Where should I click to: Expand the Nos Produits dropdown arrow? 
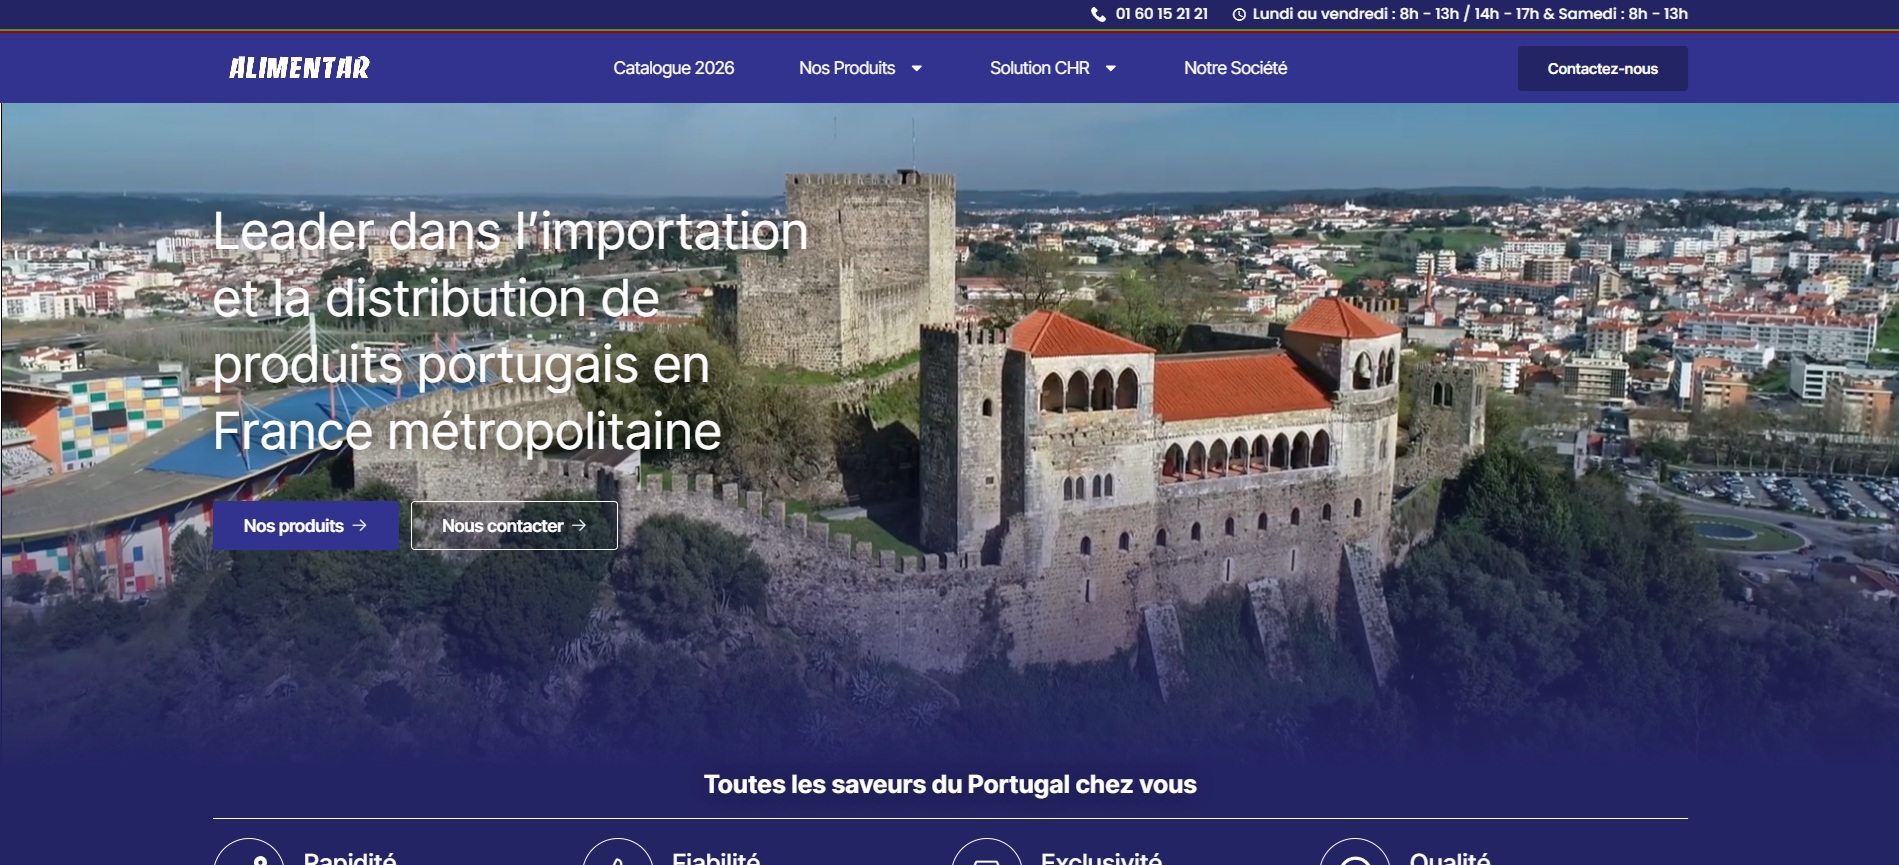(x=917, y=68)
